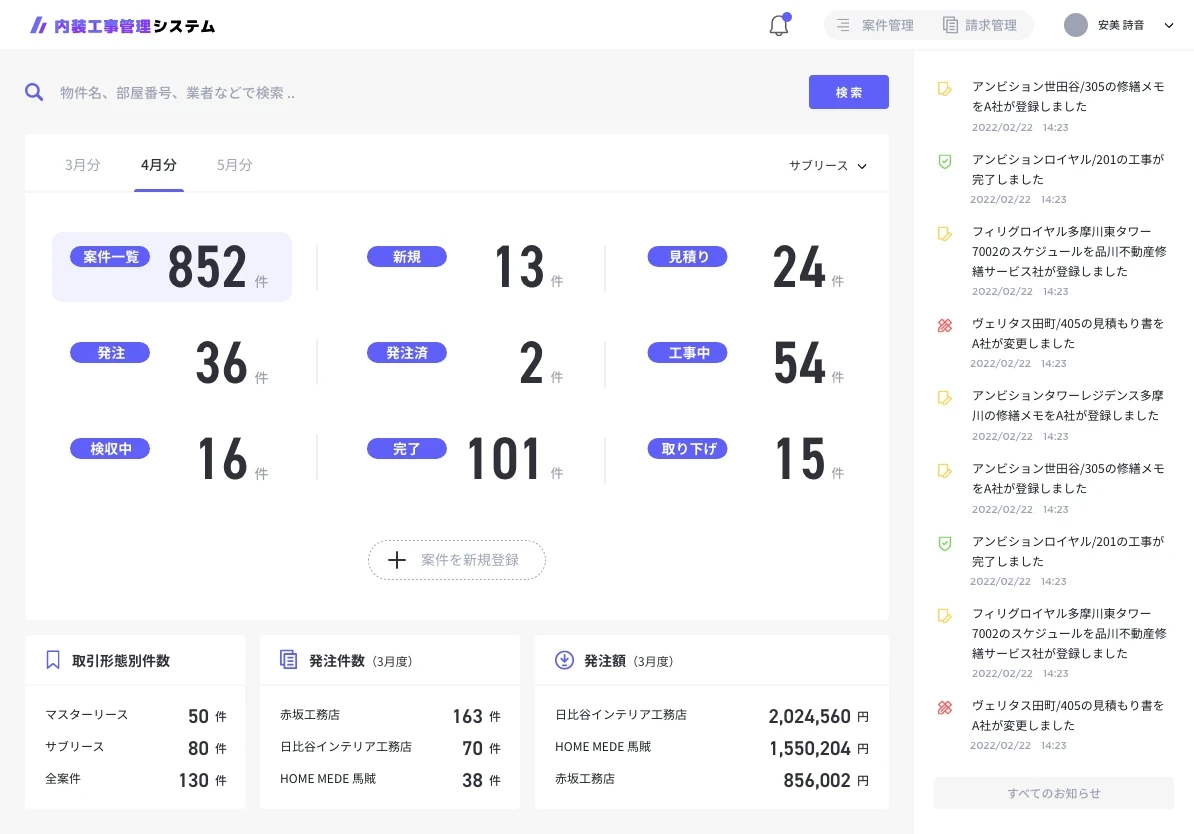Click the 内装工事管理システム title
The height and width of the screenshot is (834, 1194).
pos(135,26)
